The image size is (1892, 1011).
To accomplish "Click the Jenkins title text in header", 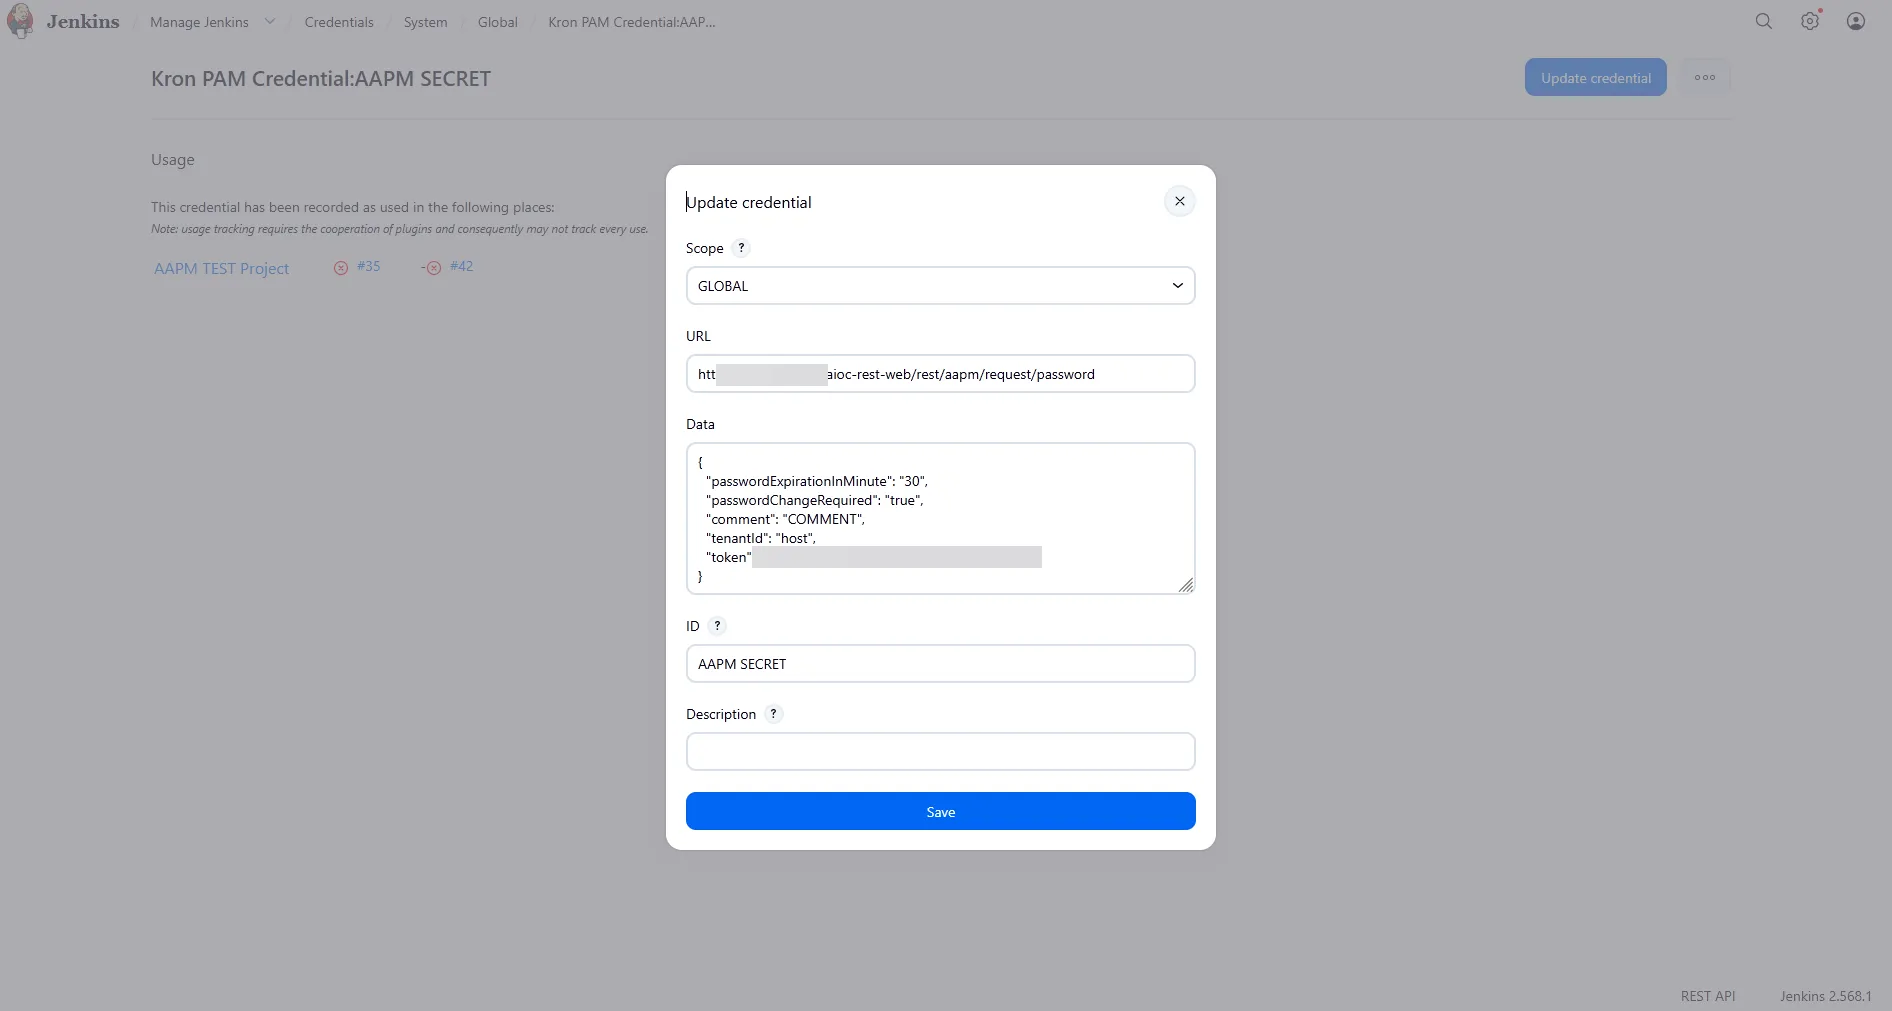I will (x=83, y=22).
